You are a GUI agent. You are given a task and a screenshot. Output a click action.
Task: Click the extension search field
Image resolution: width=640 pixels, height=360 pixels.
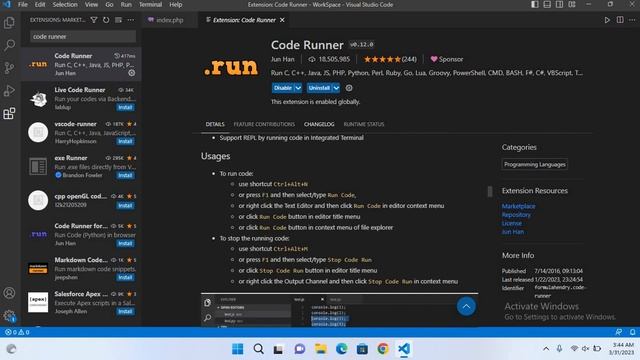[83, 36]
